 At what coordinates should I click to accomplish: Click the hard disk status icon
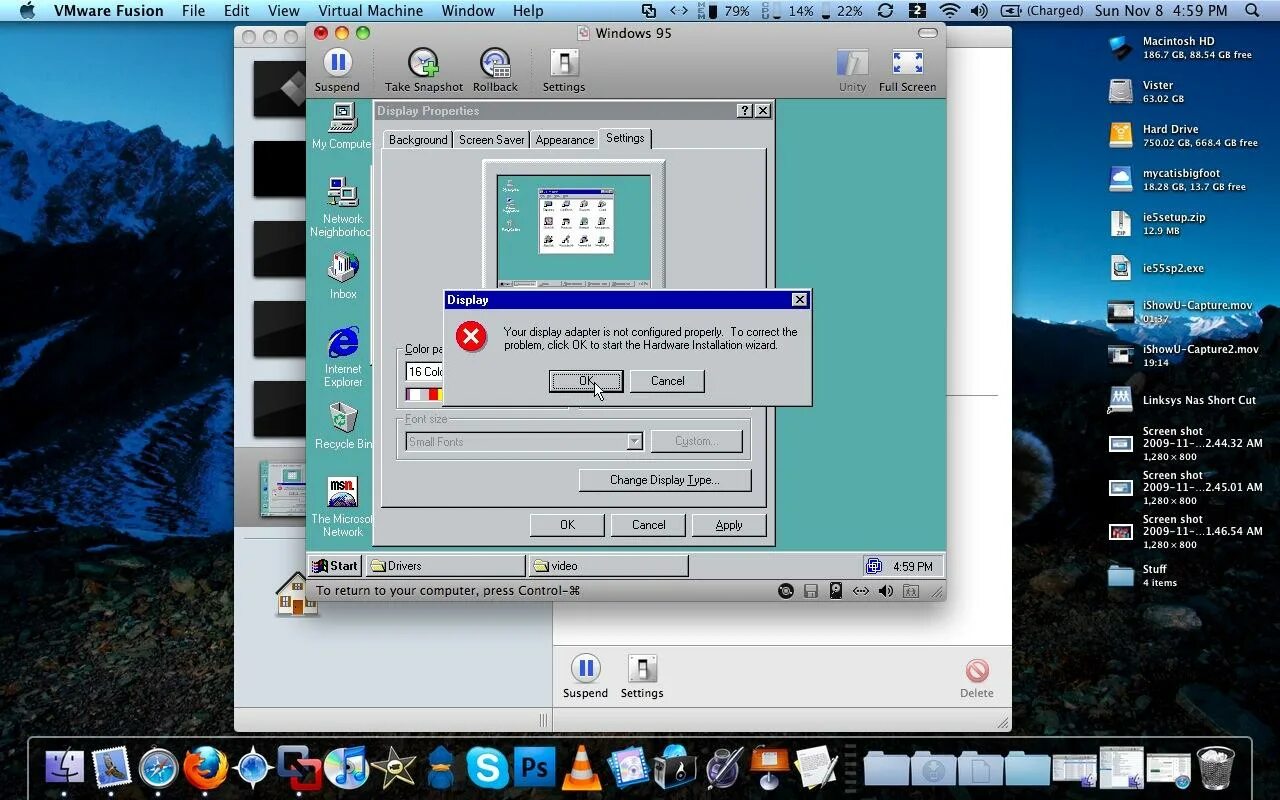pyautogui.click(x=836, y=591)
